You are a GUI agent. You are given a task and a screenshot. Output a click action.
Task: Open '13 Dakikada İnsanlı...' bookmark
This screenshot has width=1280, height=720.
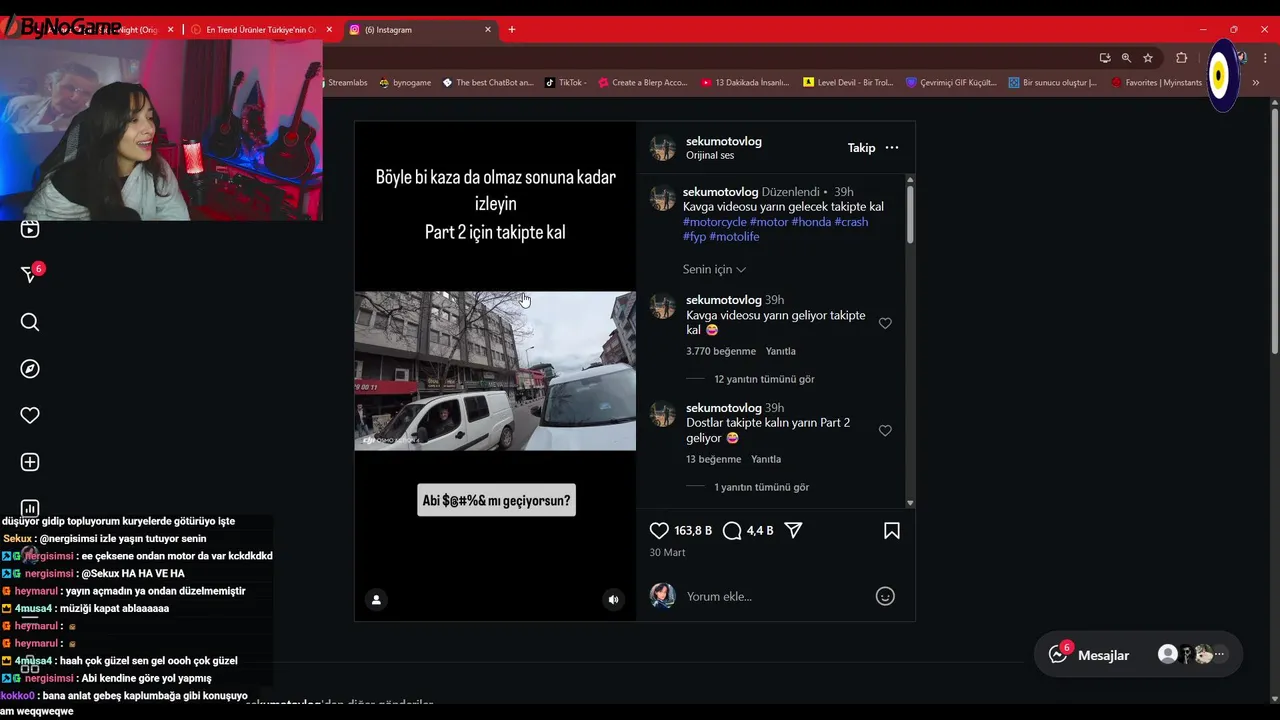click(745, 83)
